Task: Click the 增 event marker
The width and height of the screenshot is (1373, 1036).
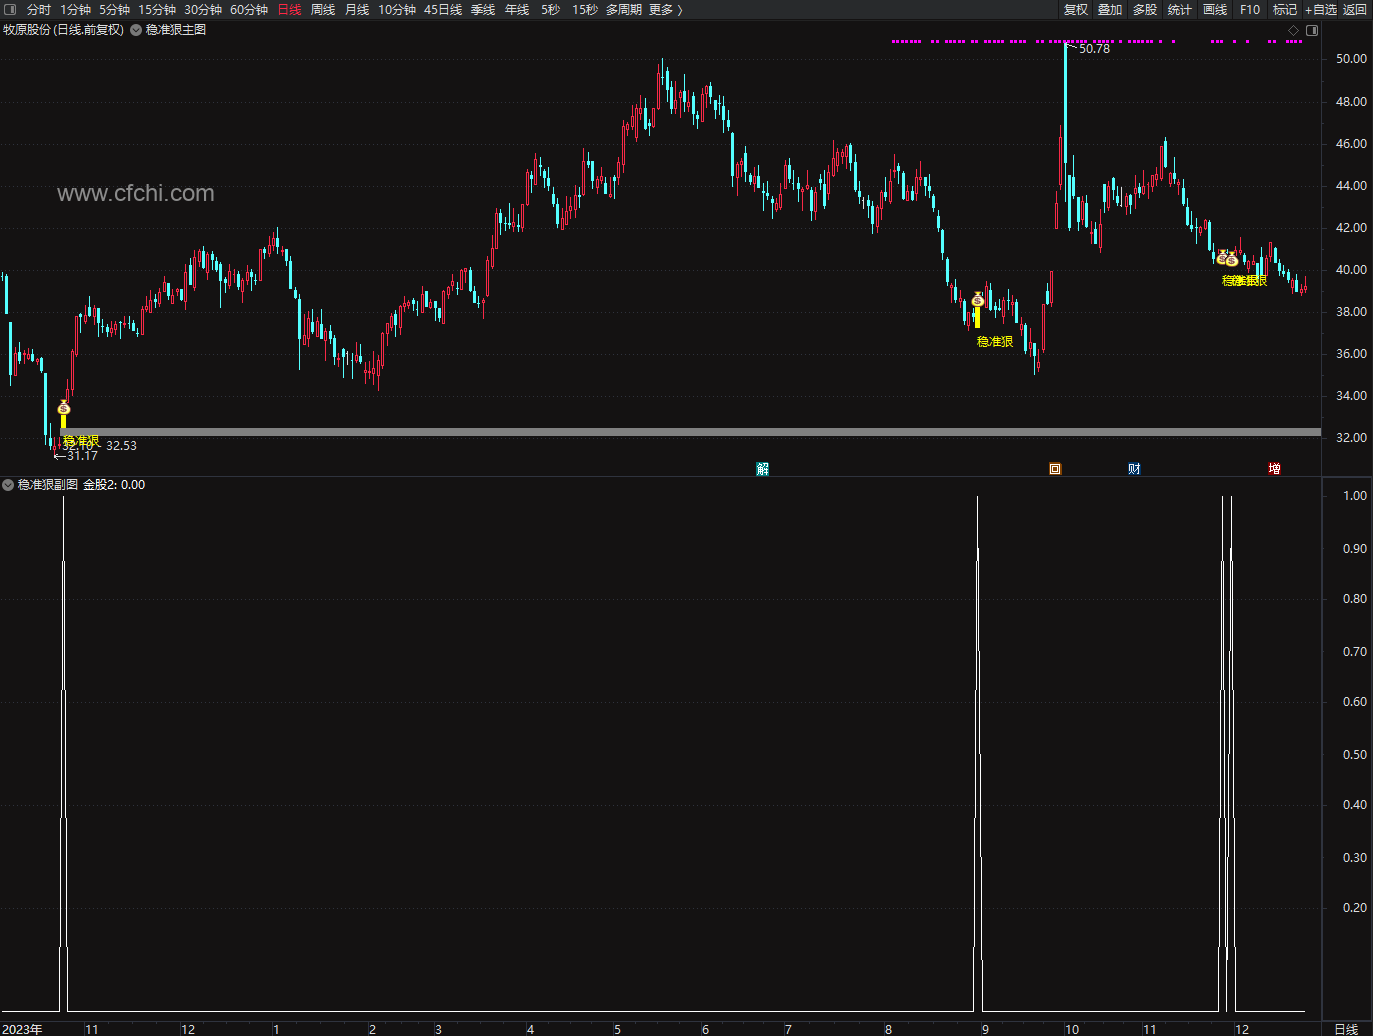Action: 1274,469
